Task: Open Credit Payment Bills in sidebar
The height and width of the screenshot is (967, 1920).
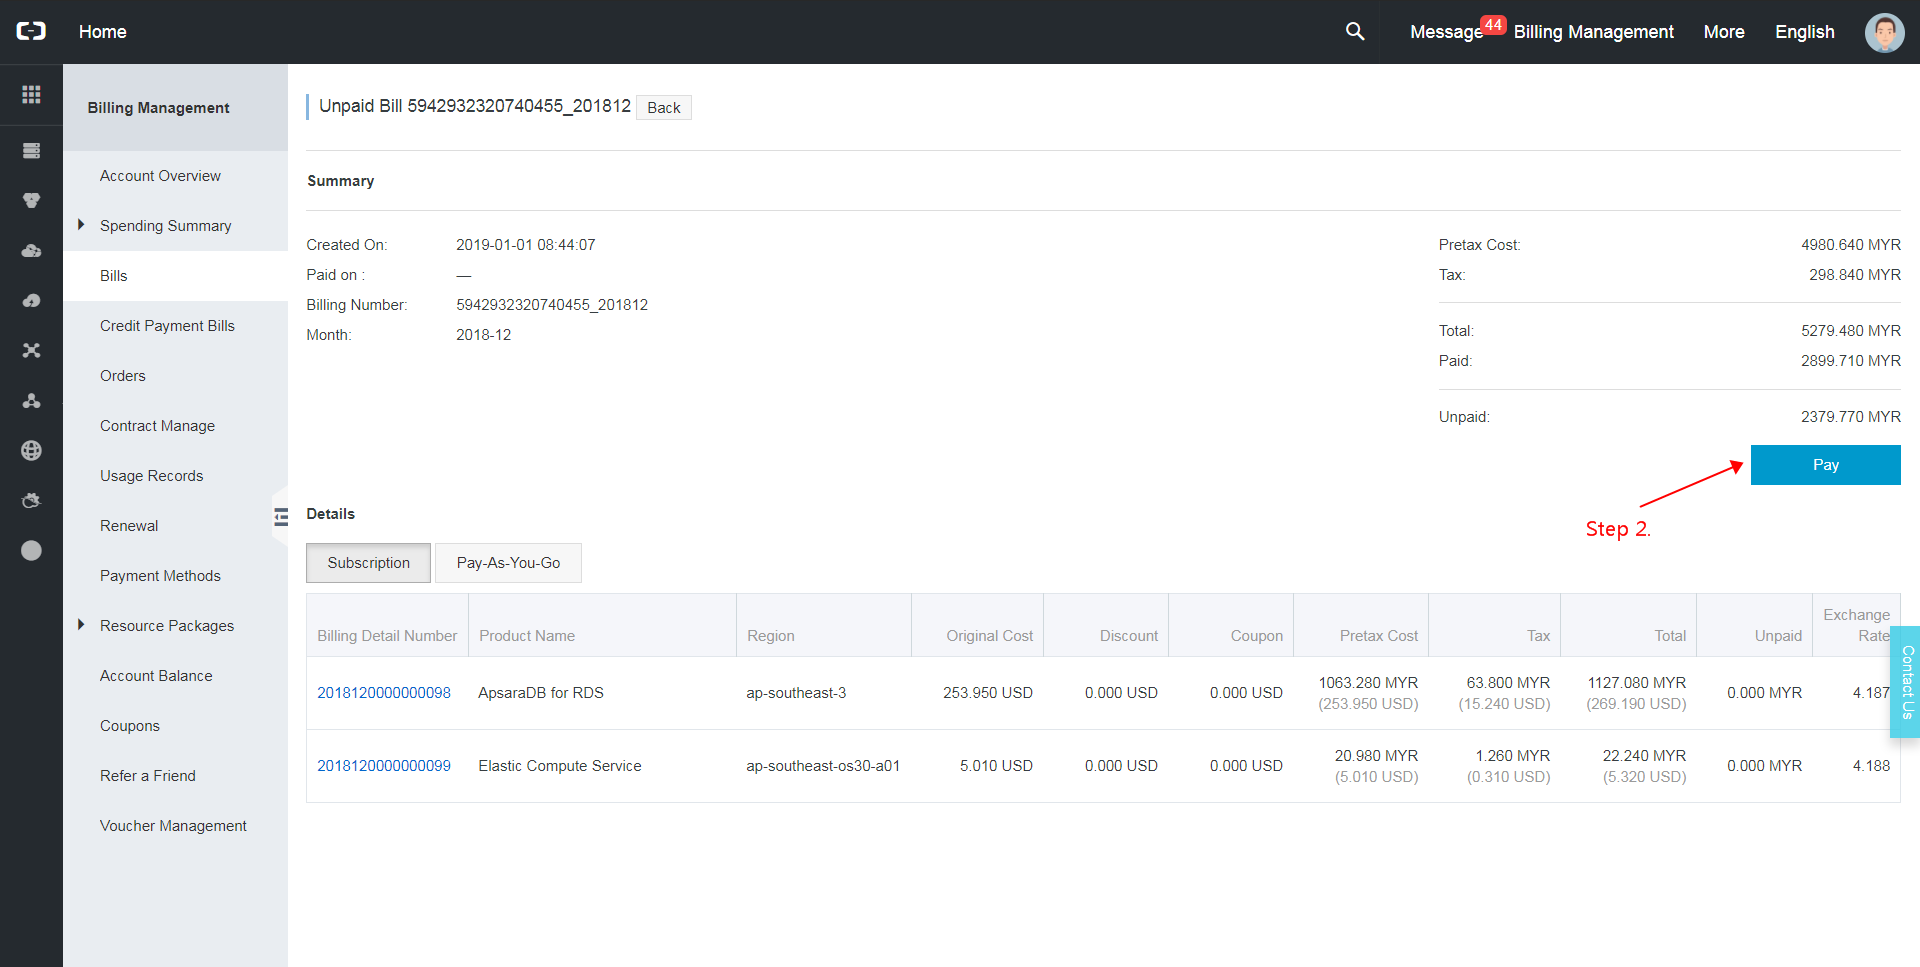Action: (167, 325)
